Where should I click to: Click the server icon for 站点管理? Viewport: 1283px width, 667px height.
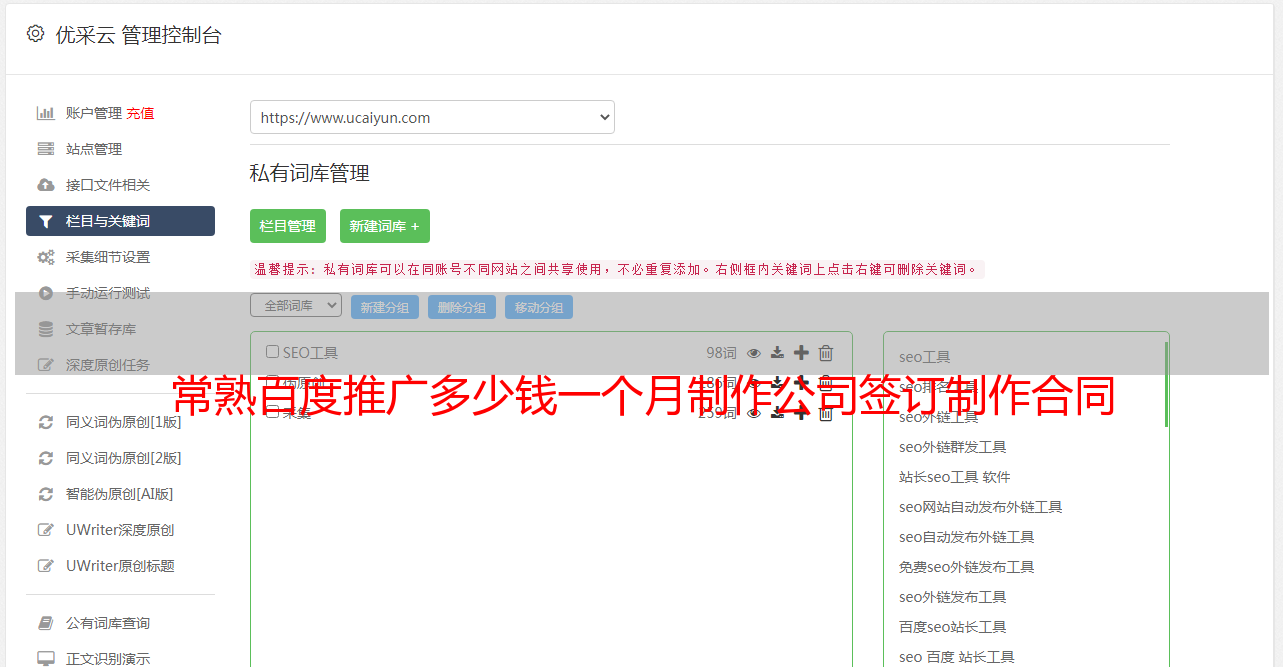tap(46, 149)
